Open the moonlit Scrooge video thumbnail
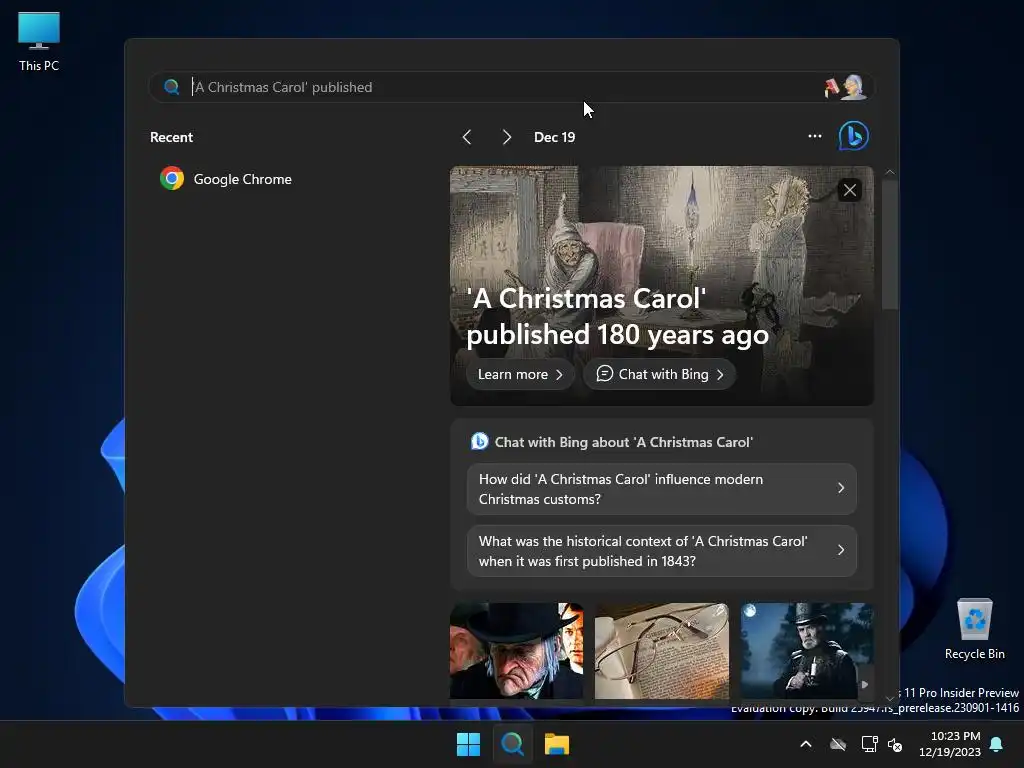 pyautogui.click(x=807, y=651)
